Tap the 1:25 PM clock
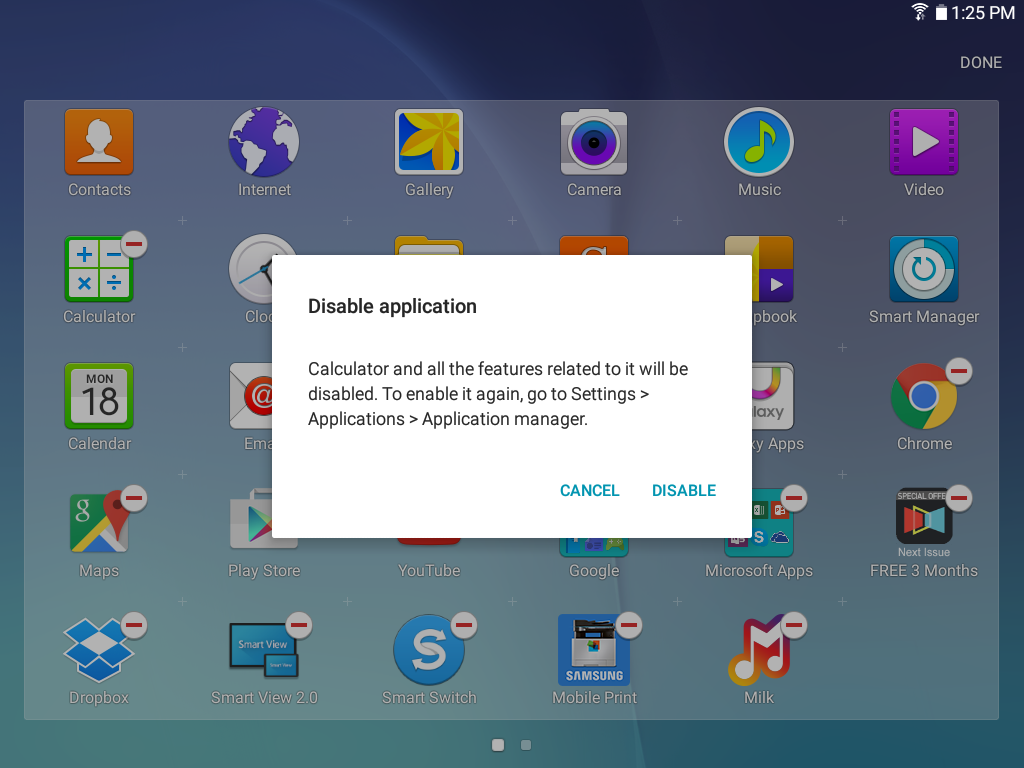 tap(983, 12)
